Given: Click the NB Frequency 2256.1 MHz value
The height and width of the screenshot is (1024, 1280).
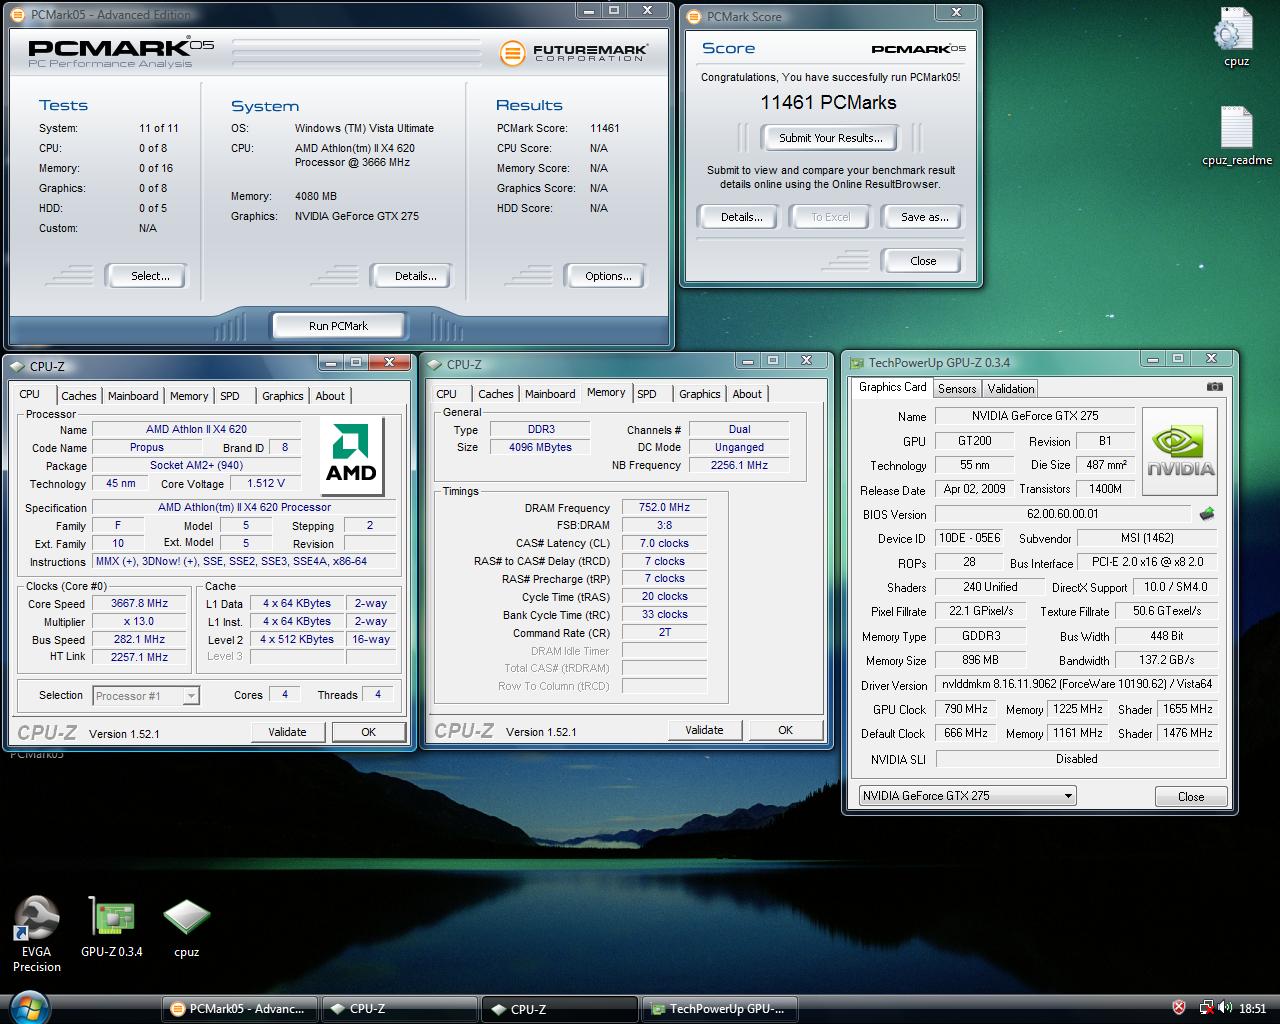Looking at the screenshot, I should [x=739, y=466].
